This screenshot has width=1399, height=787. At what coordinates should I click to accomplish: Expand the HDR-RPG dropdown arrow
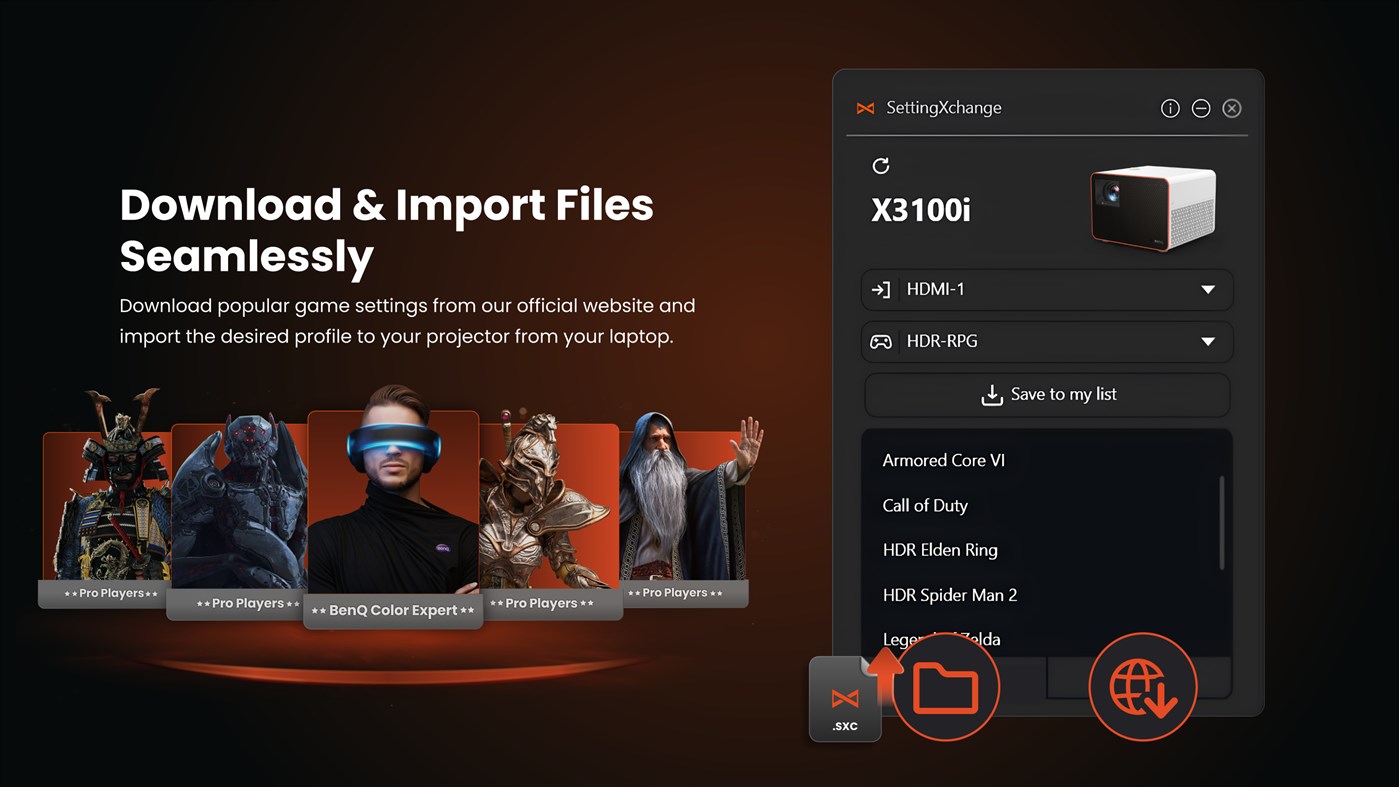point(1208,342)
